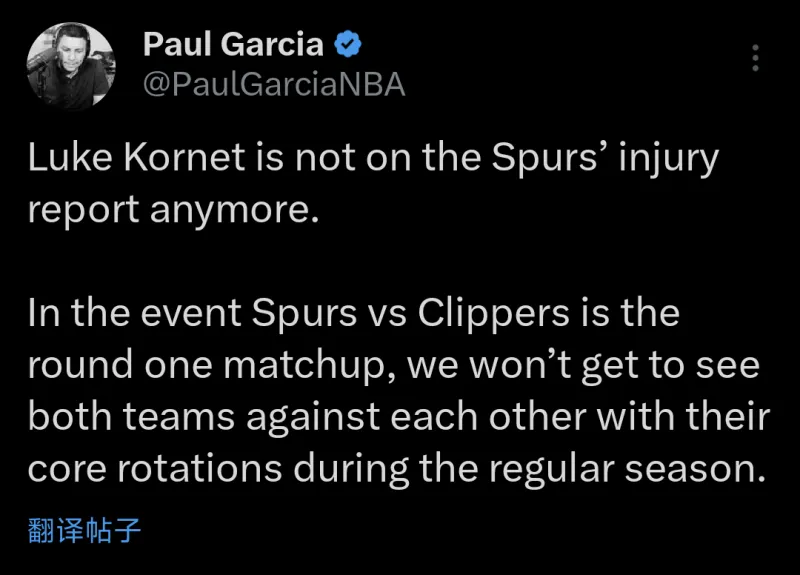Viewport: 800px width, 575px height.
Task: Click the text "In the event"
Action: (x=128, y=313)
